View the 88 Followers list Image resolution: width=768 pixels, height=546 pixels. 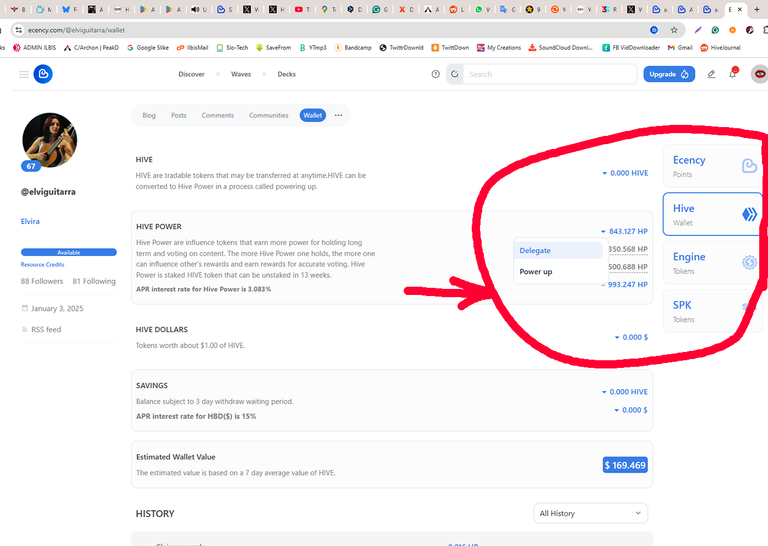point(42,281)
